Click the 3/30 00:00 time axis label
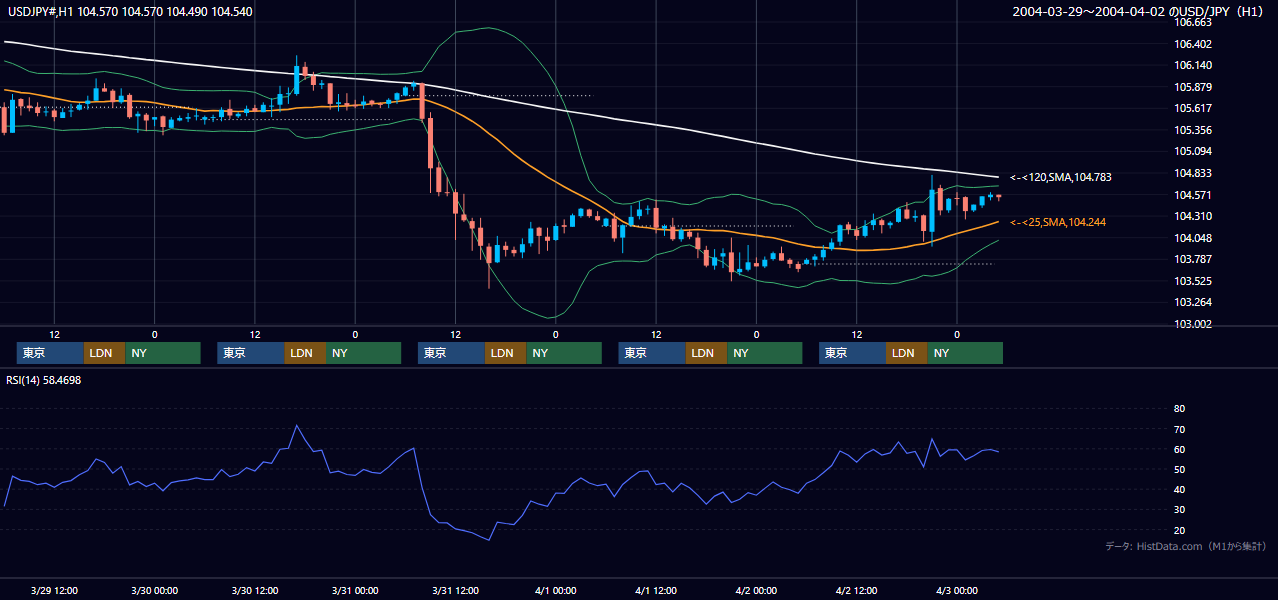Viewport: 1278px width, 600px height. click(155, 590)
